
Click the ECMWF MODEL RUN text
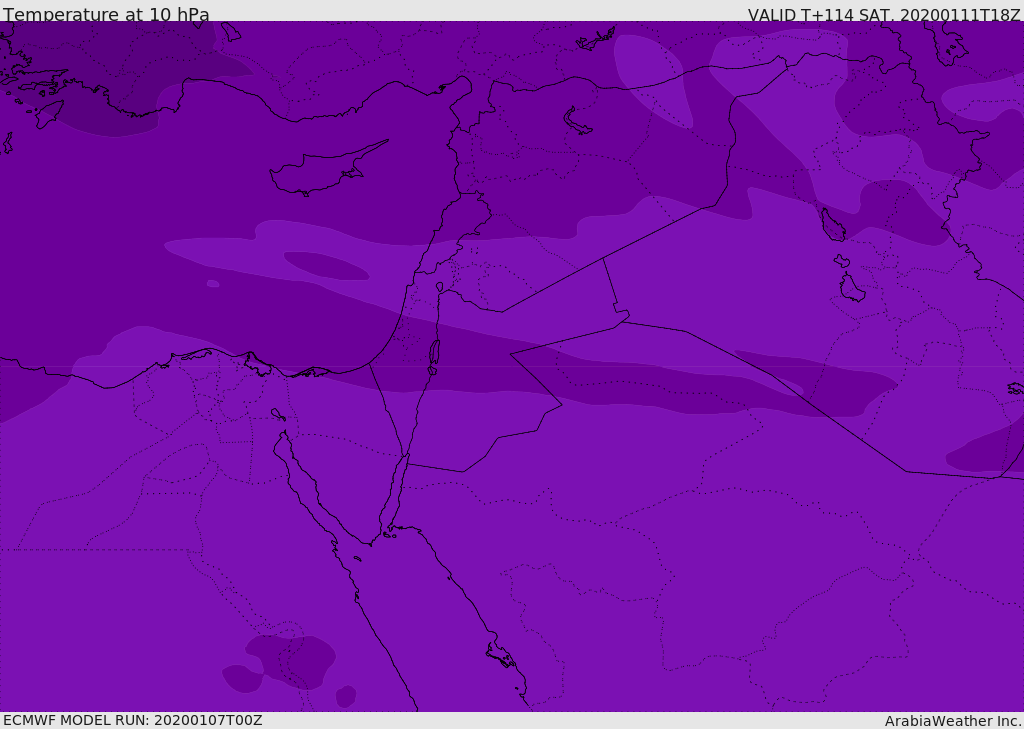click(x=133, y=720)
